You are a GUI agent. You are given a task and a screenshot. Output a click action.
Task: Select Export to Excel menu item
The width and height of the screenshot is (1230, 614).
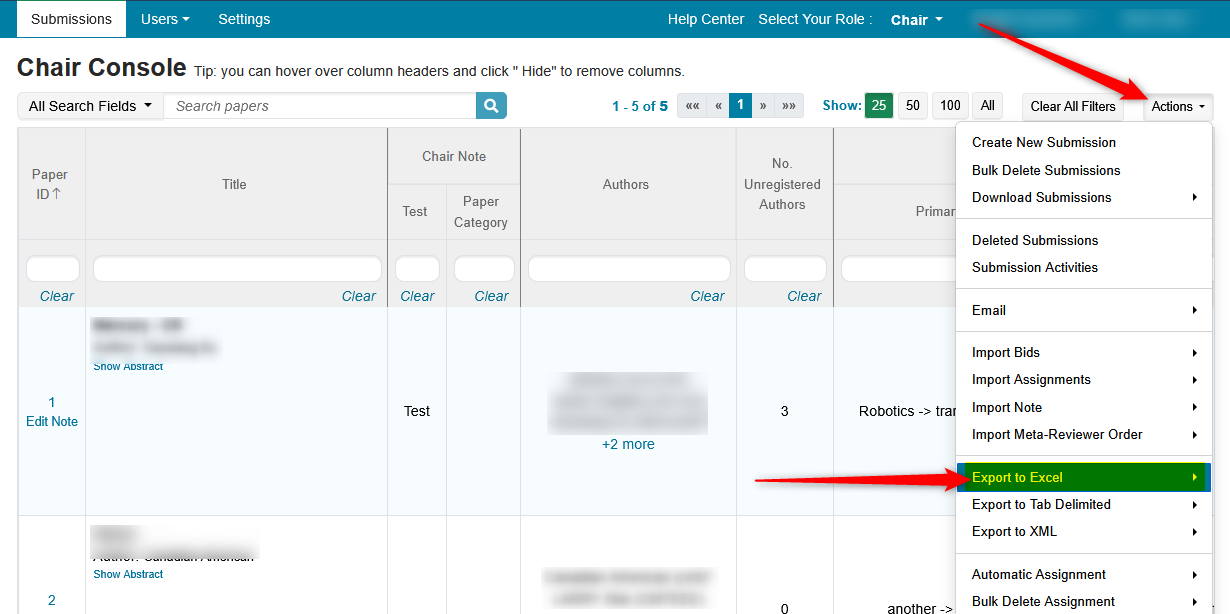(x=1083, y=477)
